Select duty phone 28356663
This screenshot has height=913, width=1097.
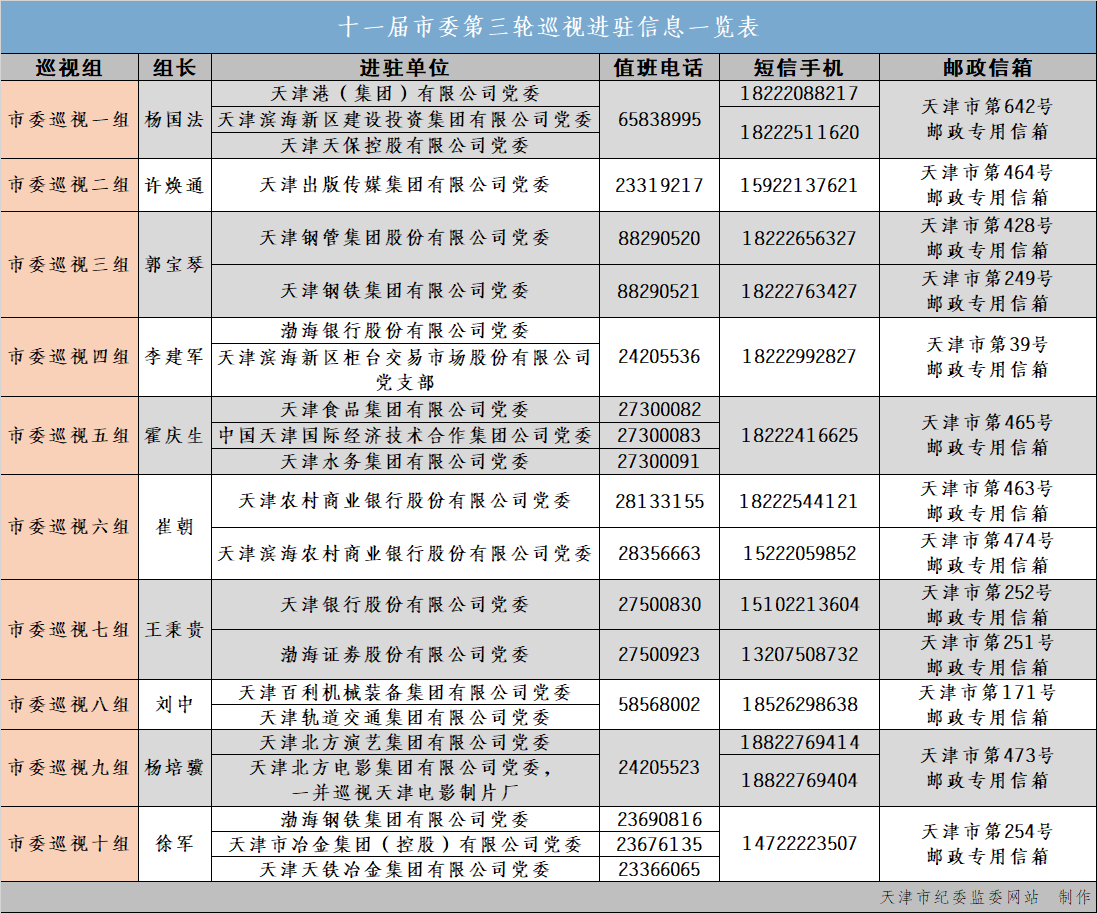tap(659, 553)
